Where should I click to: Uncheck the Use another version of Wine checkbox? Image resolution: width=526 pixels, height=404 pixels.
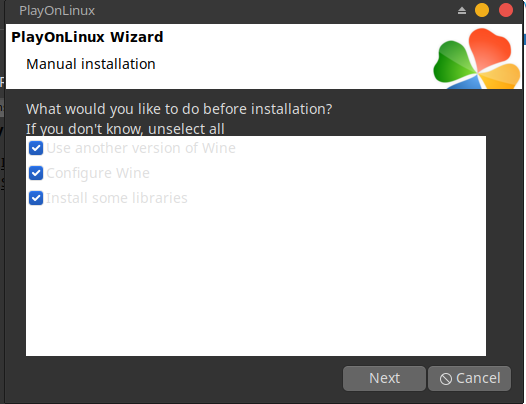[x=36, y=148]
